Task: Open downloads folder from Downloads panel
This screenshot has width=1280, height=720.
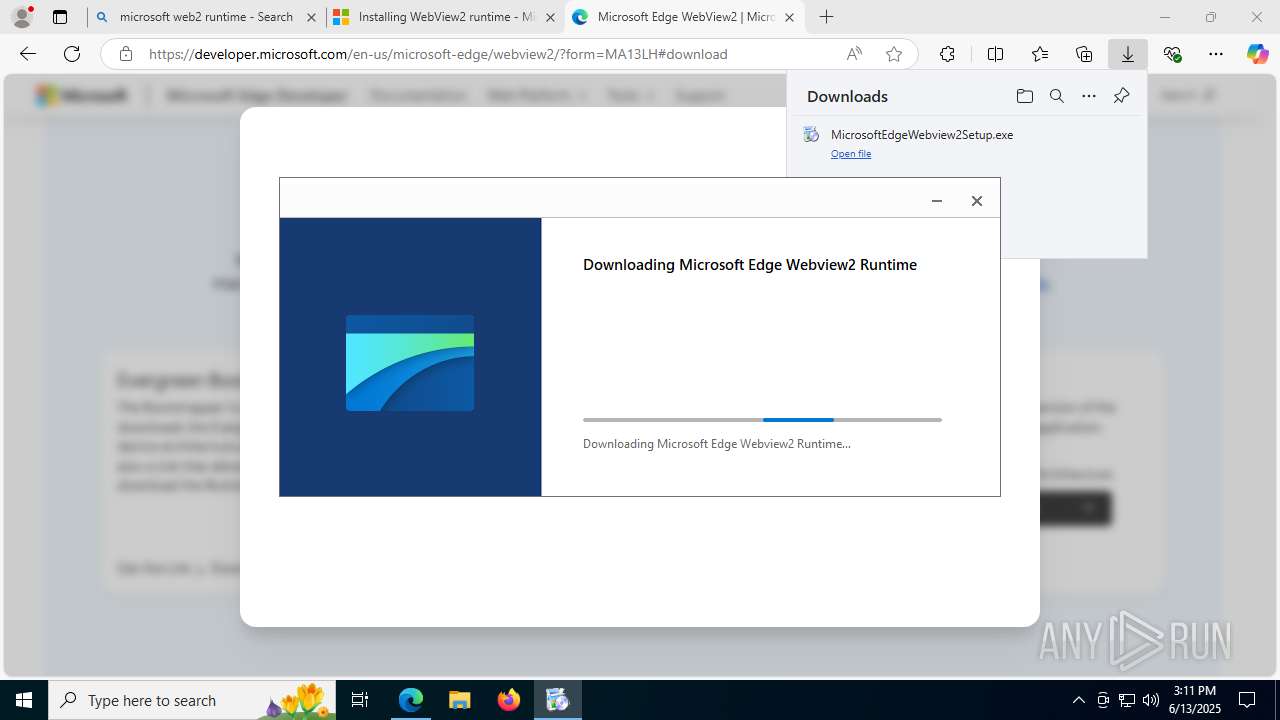Action: pyautogui.click(x=1024, y=96)
